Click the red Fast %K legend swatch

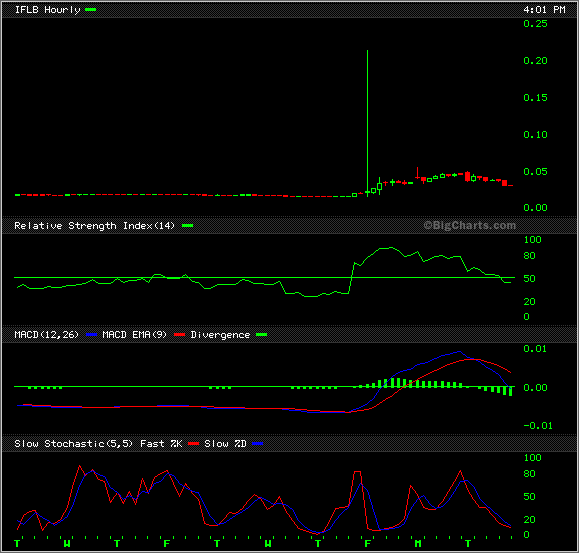coord(193,444)
